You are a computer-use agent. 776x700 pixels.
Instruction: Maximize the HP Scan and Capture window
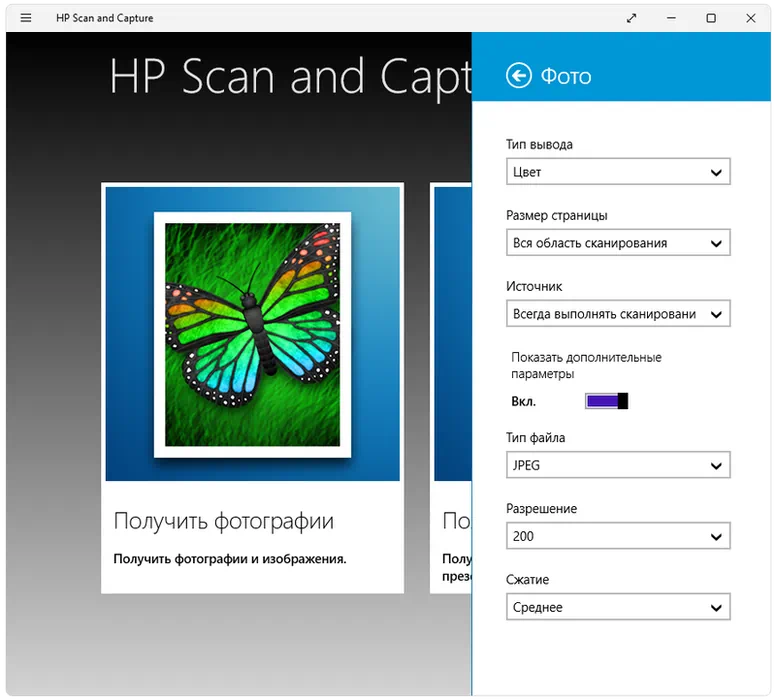[x=711, y=18]
